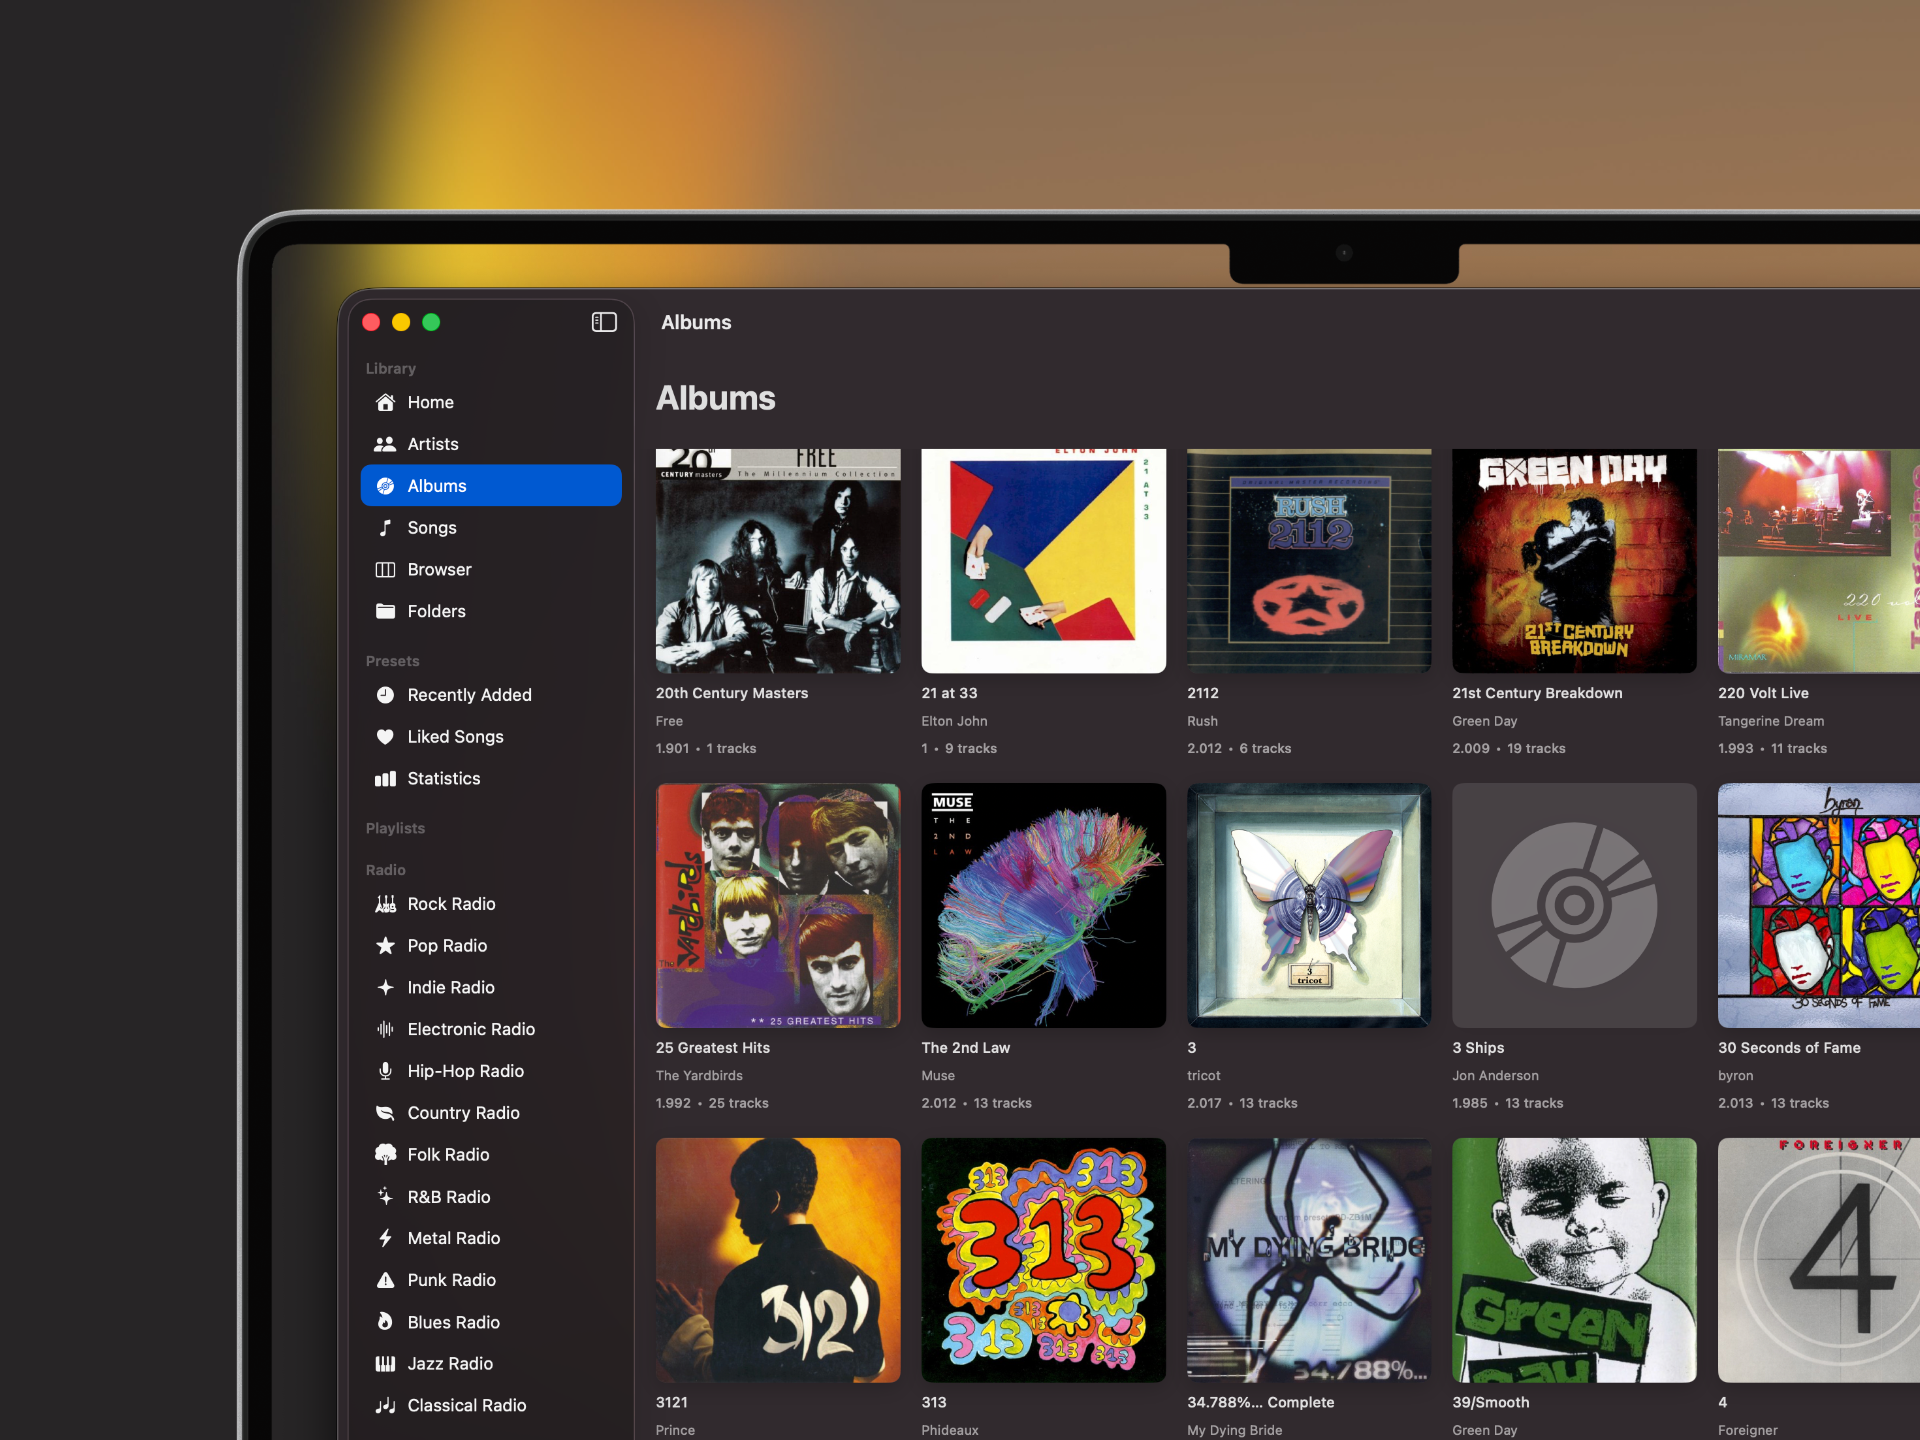Open the 313 Phideaux album cover
Viewport: 1920px width, 1440px height.
[x=1043, y=1260]
